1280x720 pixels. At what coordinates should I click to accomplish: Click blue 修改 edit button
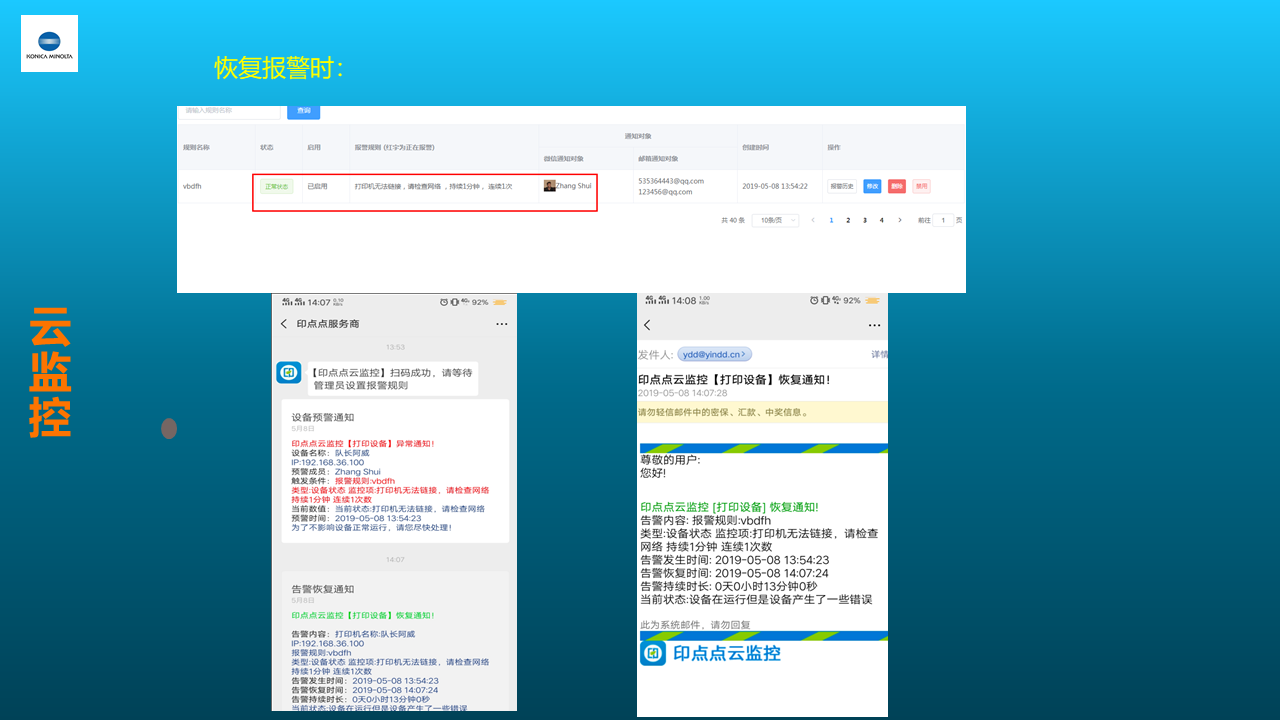[872, 186]
